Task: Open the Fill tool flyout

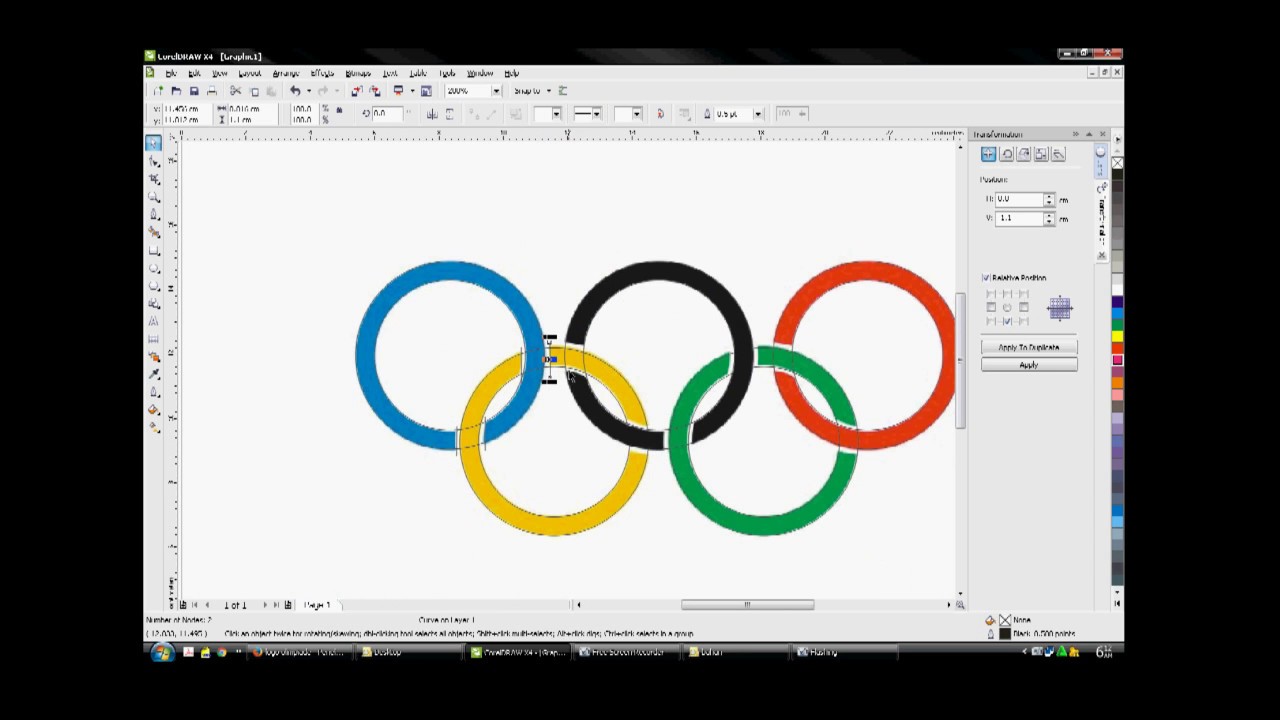Action: coord(153,410)
